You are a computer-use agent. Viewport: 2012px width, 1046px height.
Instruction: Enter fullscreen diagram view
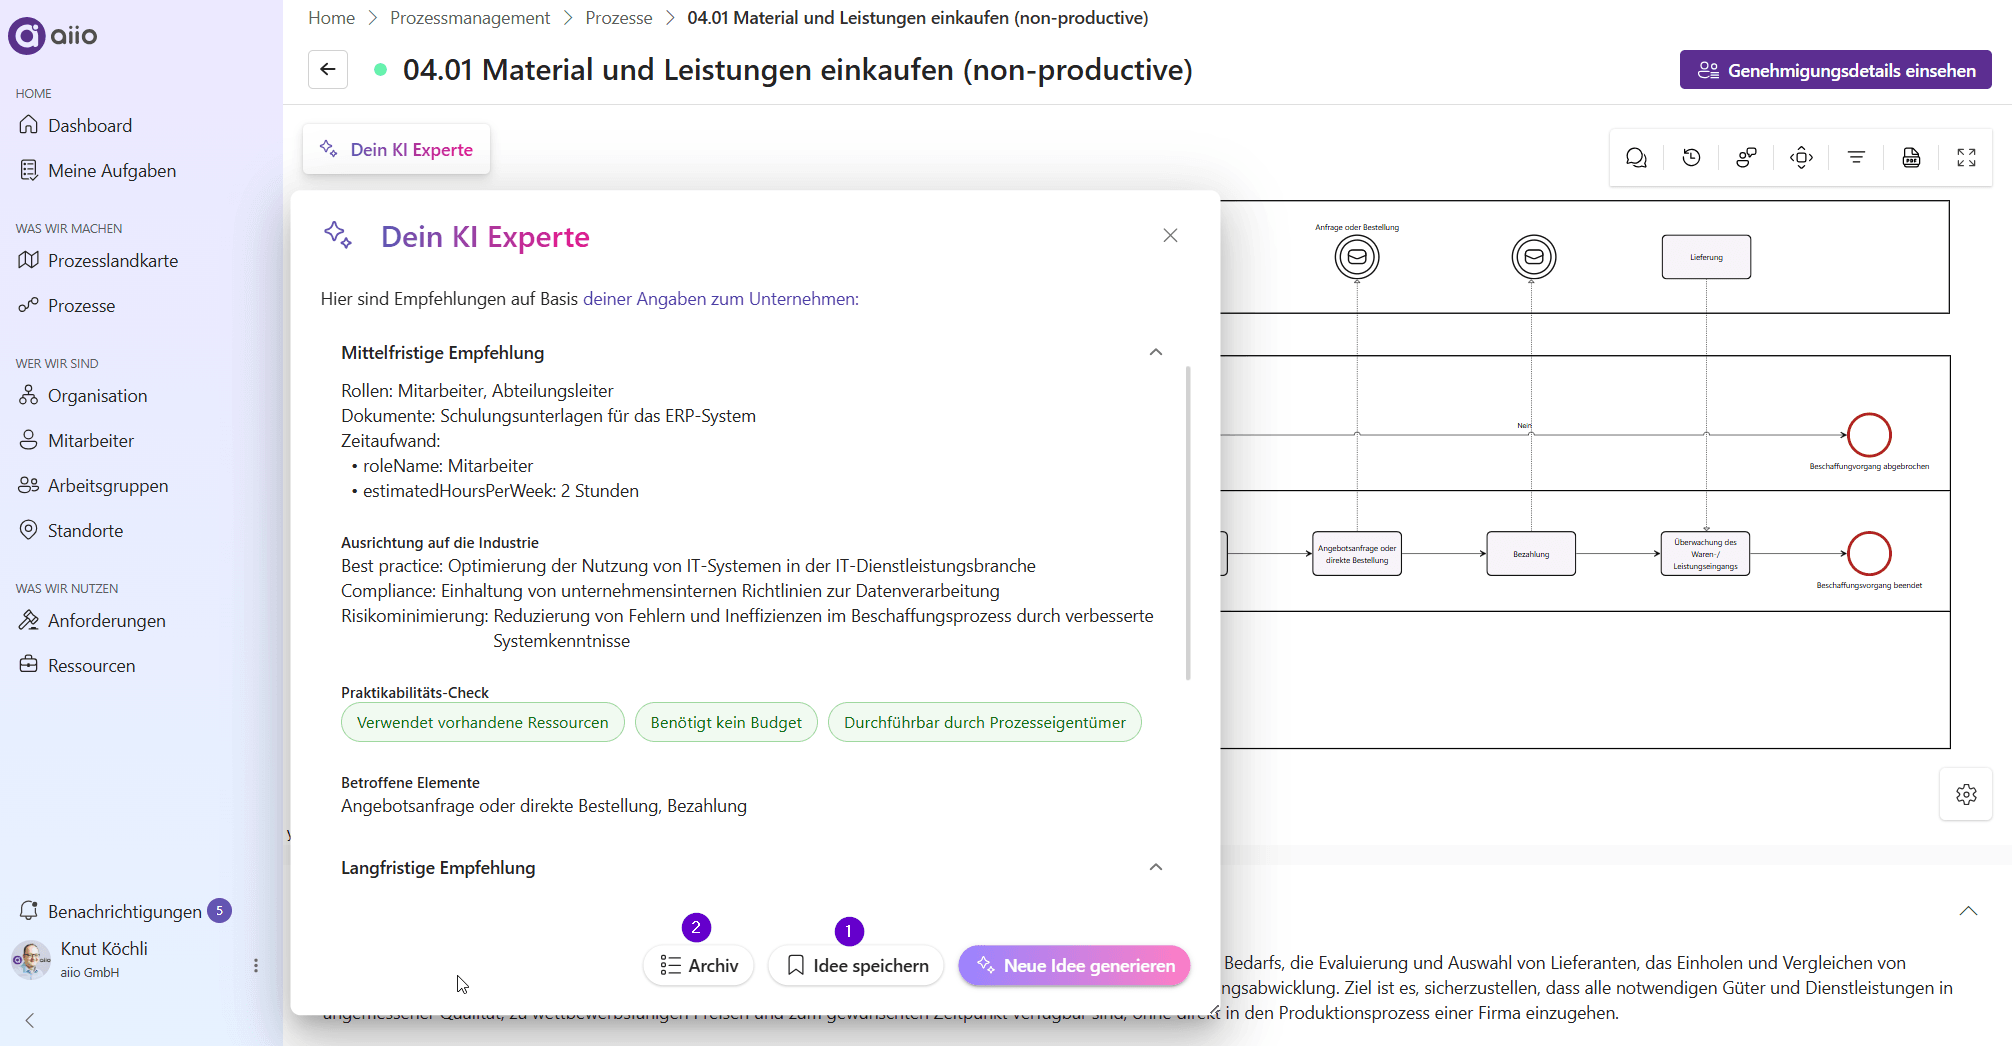1966,158
